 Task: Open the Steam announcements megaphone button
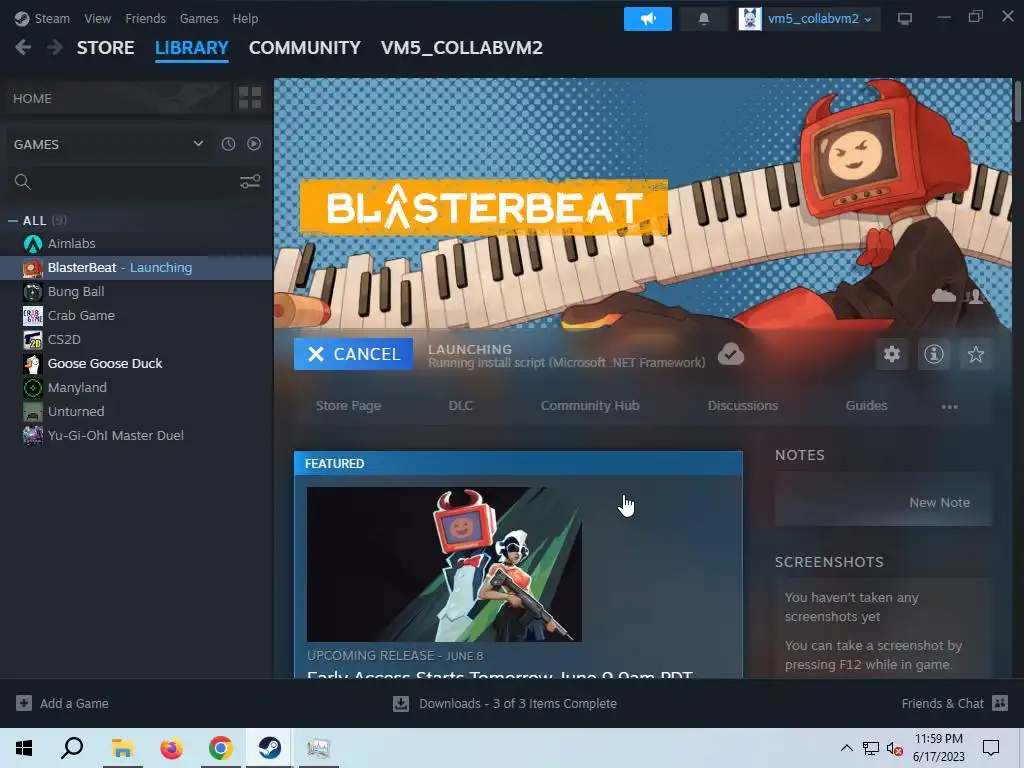click(647, 19)
